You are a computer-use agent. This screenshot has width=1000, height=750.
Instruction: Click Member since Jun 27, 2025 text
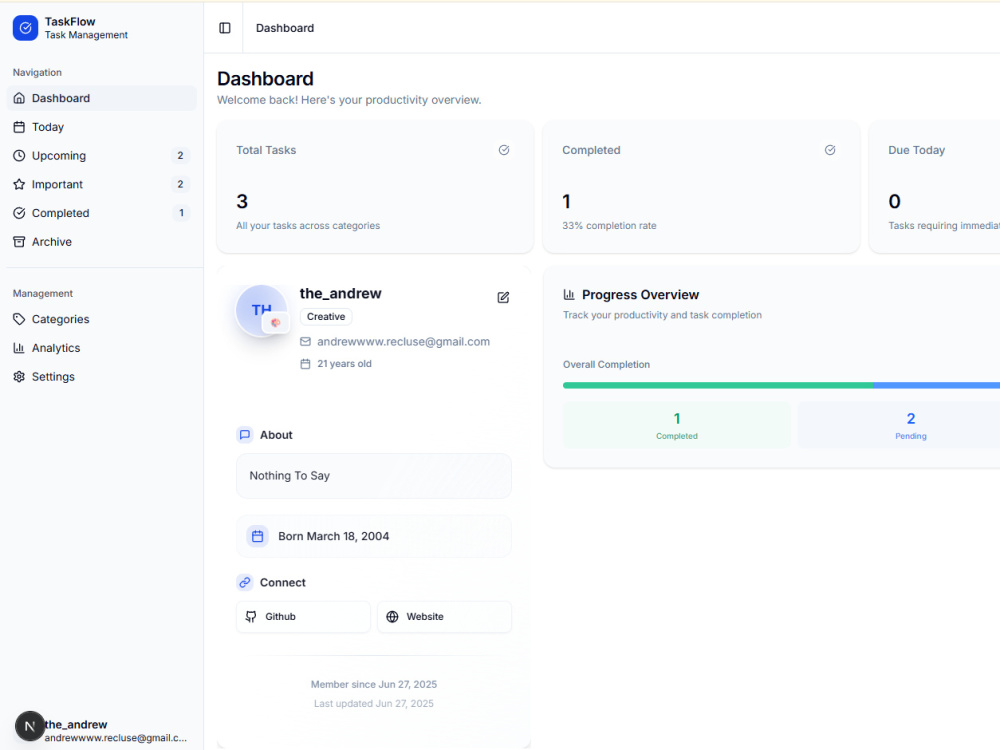coord(374,684)
